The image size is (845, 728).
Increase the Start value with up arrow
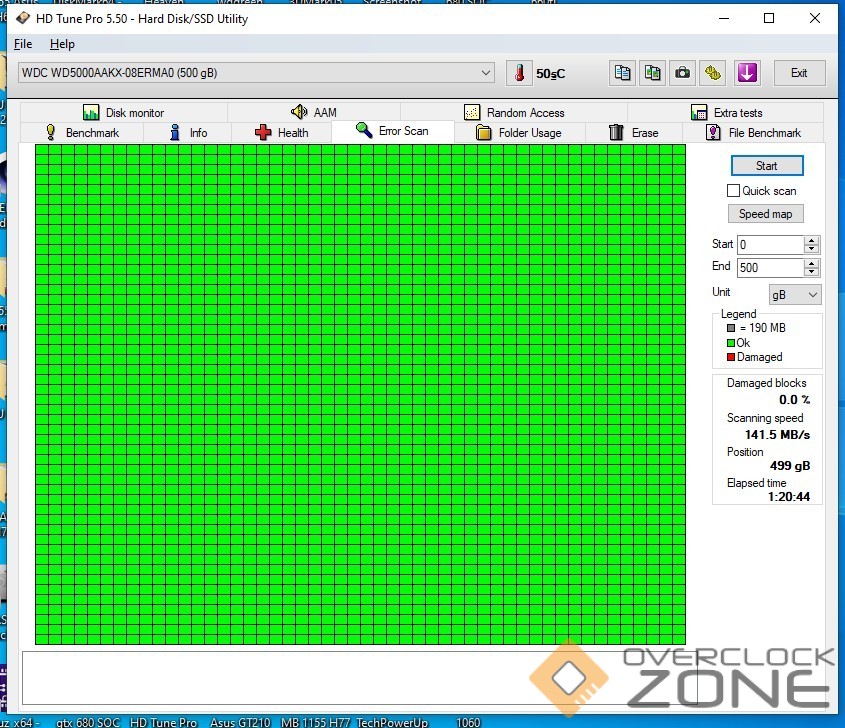pyautogui.click(x=811, y=240)
